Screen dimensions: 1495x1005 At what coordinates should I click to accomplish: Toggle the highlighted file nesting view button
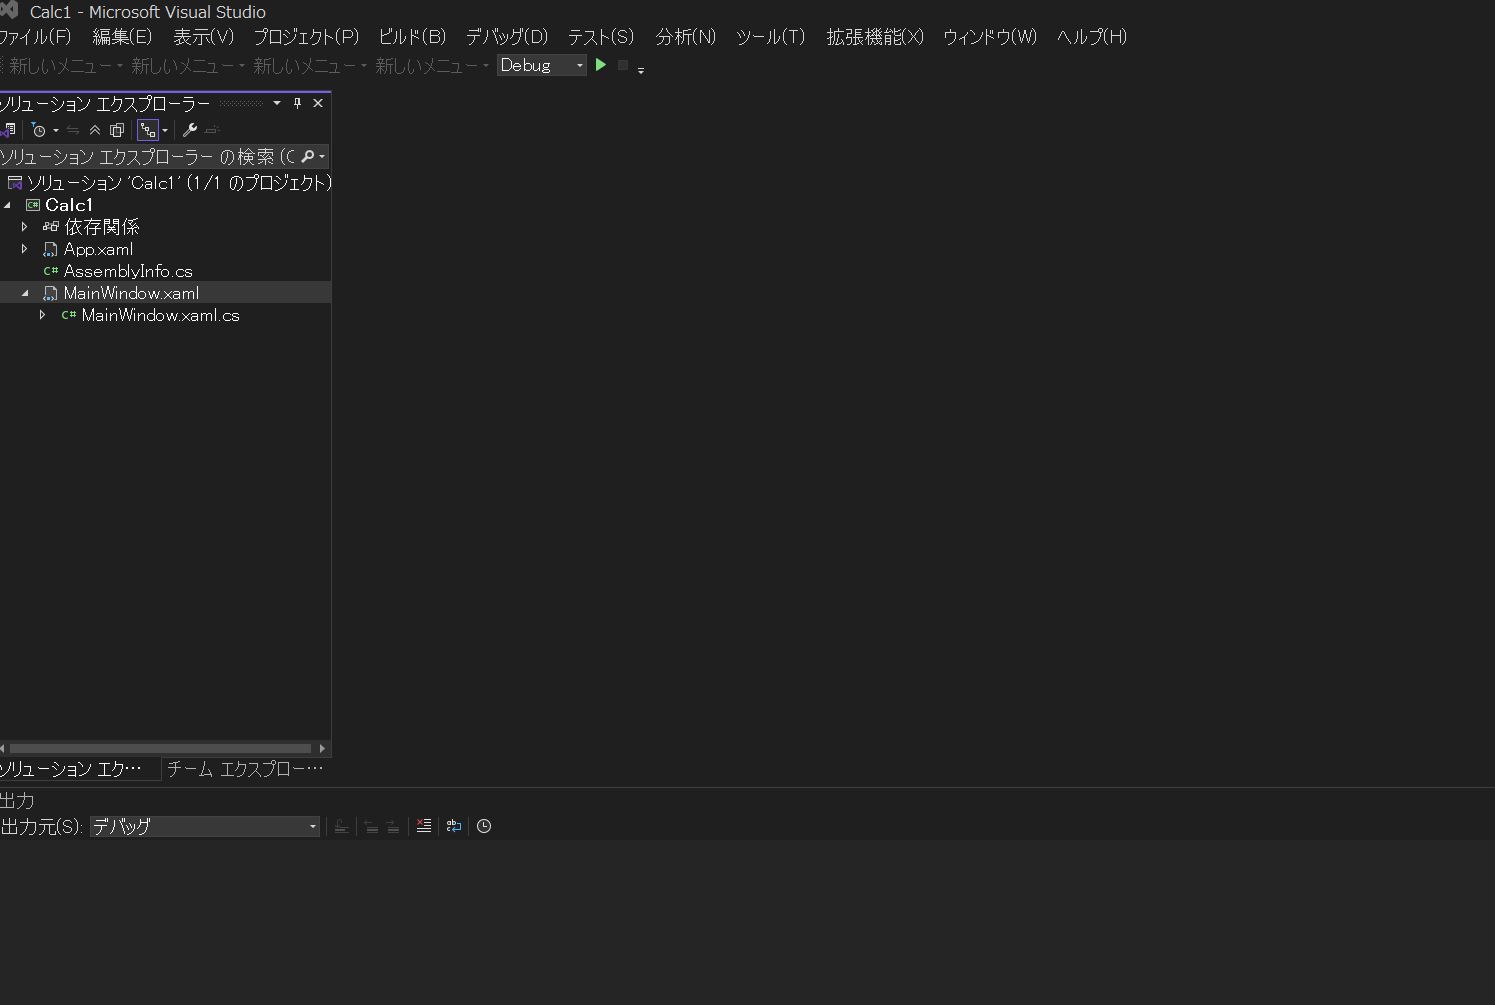pos(148,130)
